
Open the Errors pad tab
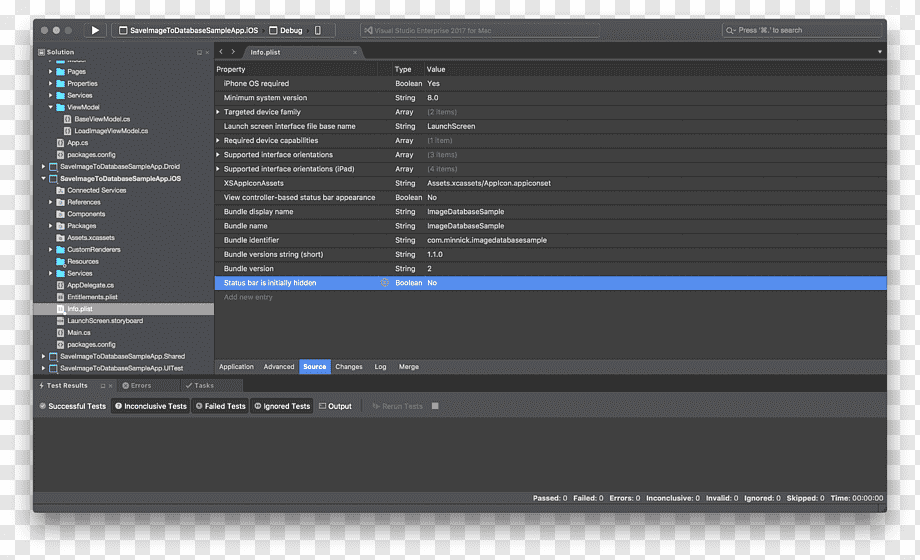[137, 386]
